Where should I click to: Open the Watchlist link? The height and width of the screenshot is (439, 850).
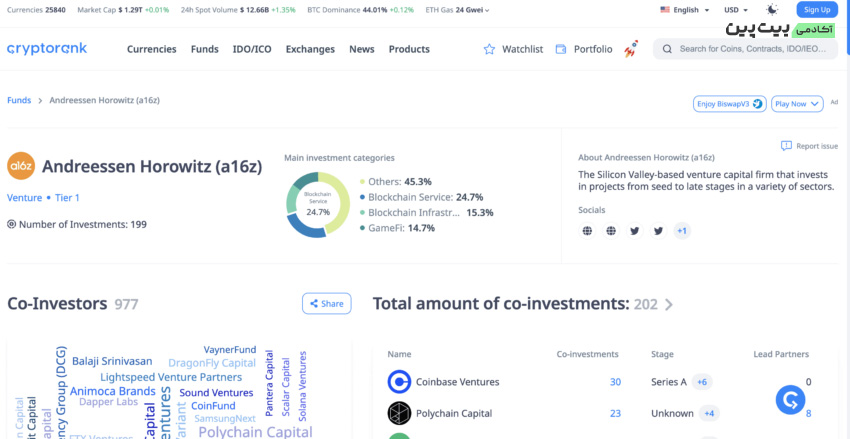point(523,49)
